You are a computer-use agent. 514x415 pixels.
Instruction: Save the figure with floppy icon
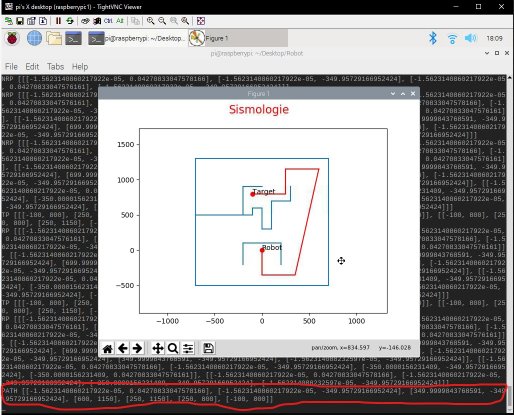[x=208, y=348]
